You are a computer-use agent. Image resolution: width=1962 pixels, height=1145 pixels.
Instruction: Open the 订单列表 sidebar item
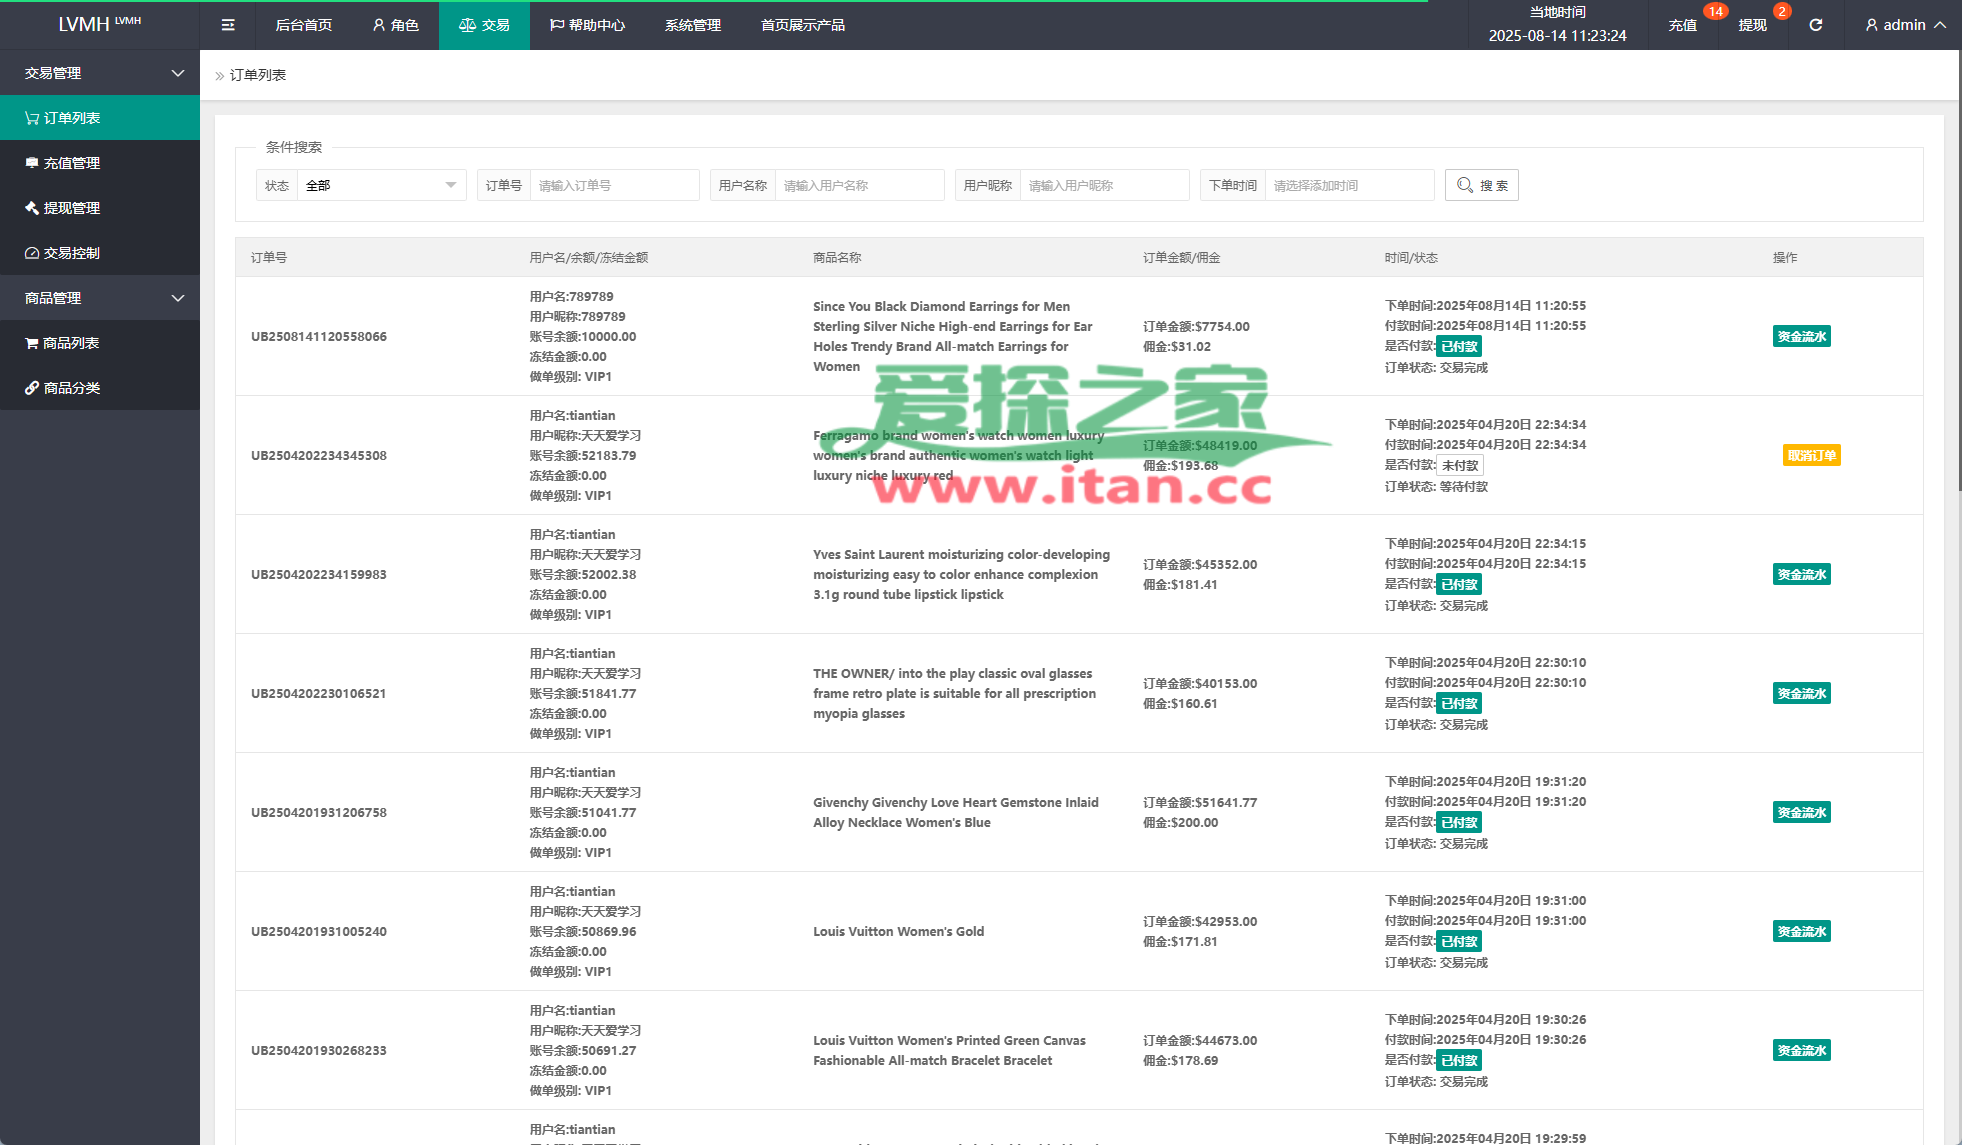click(100, 118)
